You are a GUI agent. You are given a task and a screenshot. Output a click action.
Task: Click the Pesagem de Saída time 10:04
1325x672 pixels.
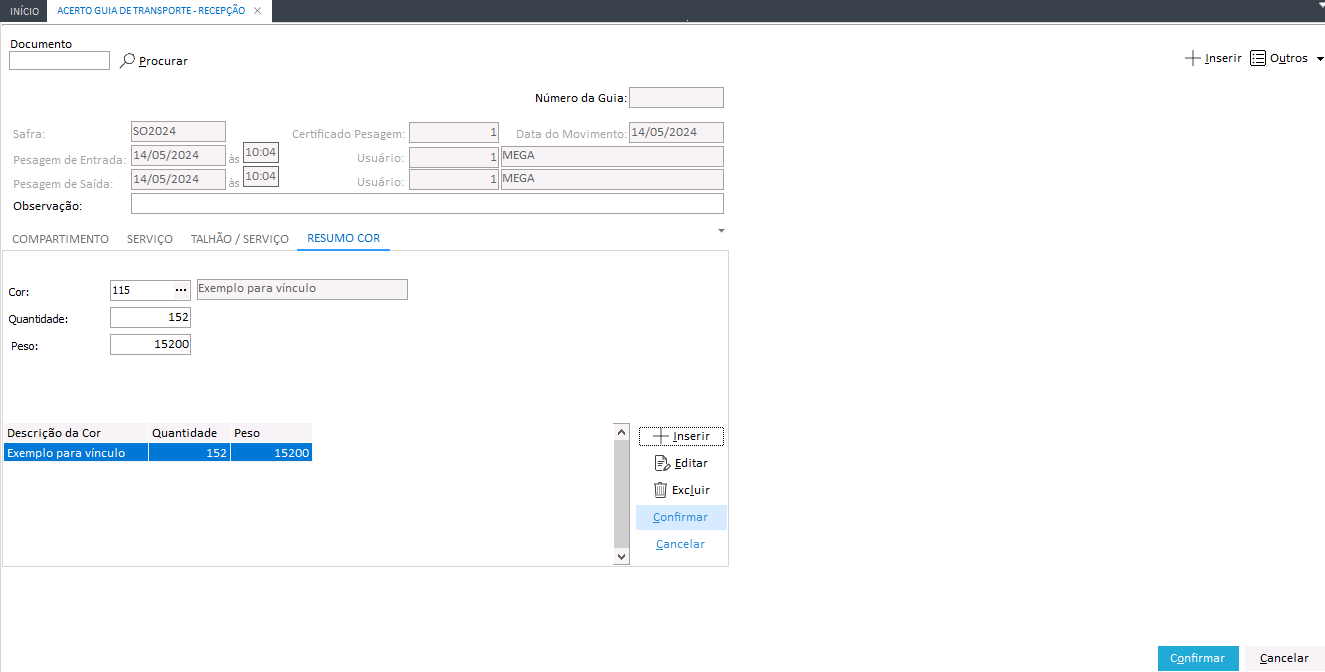tap(260, 176)
